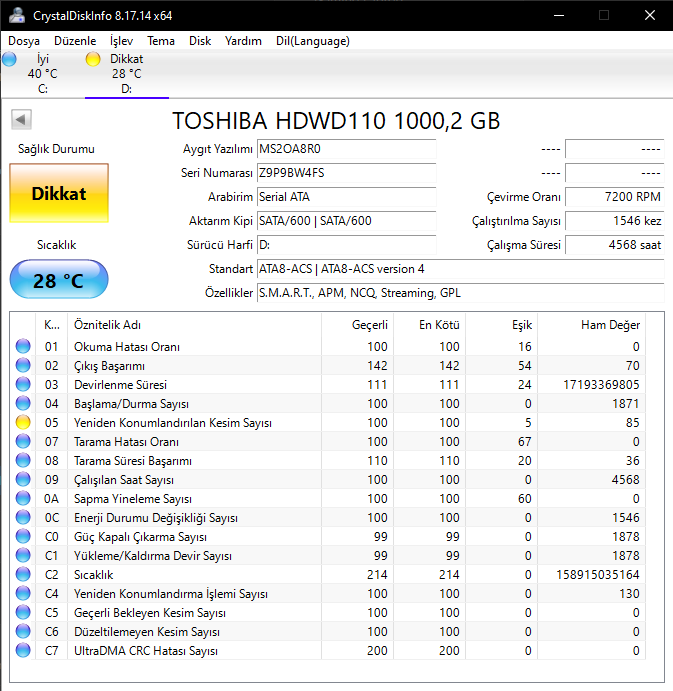This screenshot has width=673, height=691.
Task: Click status orb of Devirlenme Süresi row
Action: tap(23, 384)
